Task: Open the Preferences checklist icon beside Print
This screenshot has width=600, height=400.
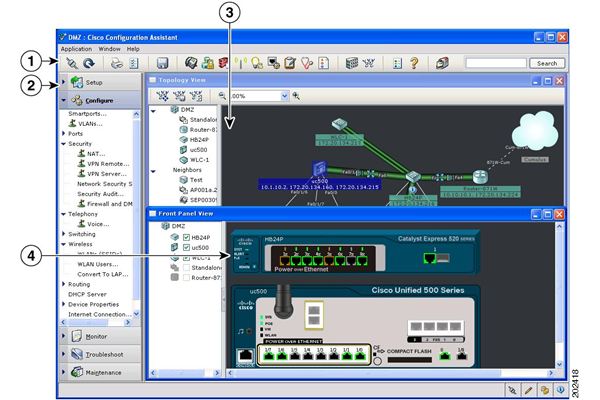Action: point(134,63)
